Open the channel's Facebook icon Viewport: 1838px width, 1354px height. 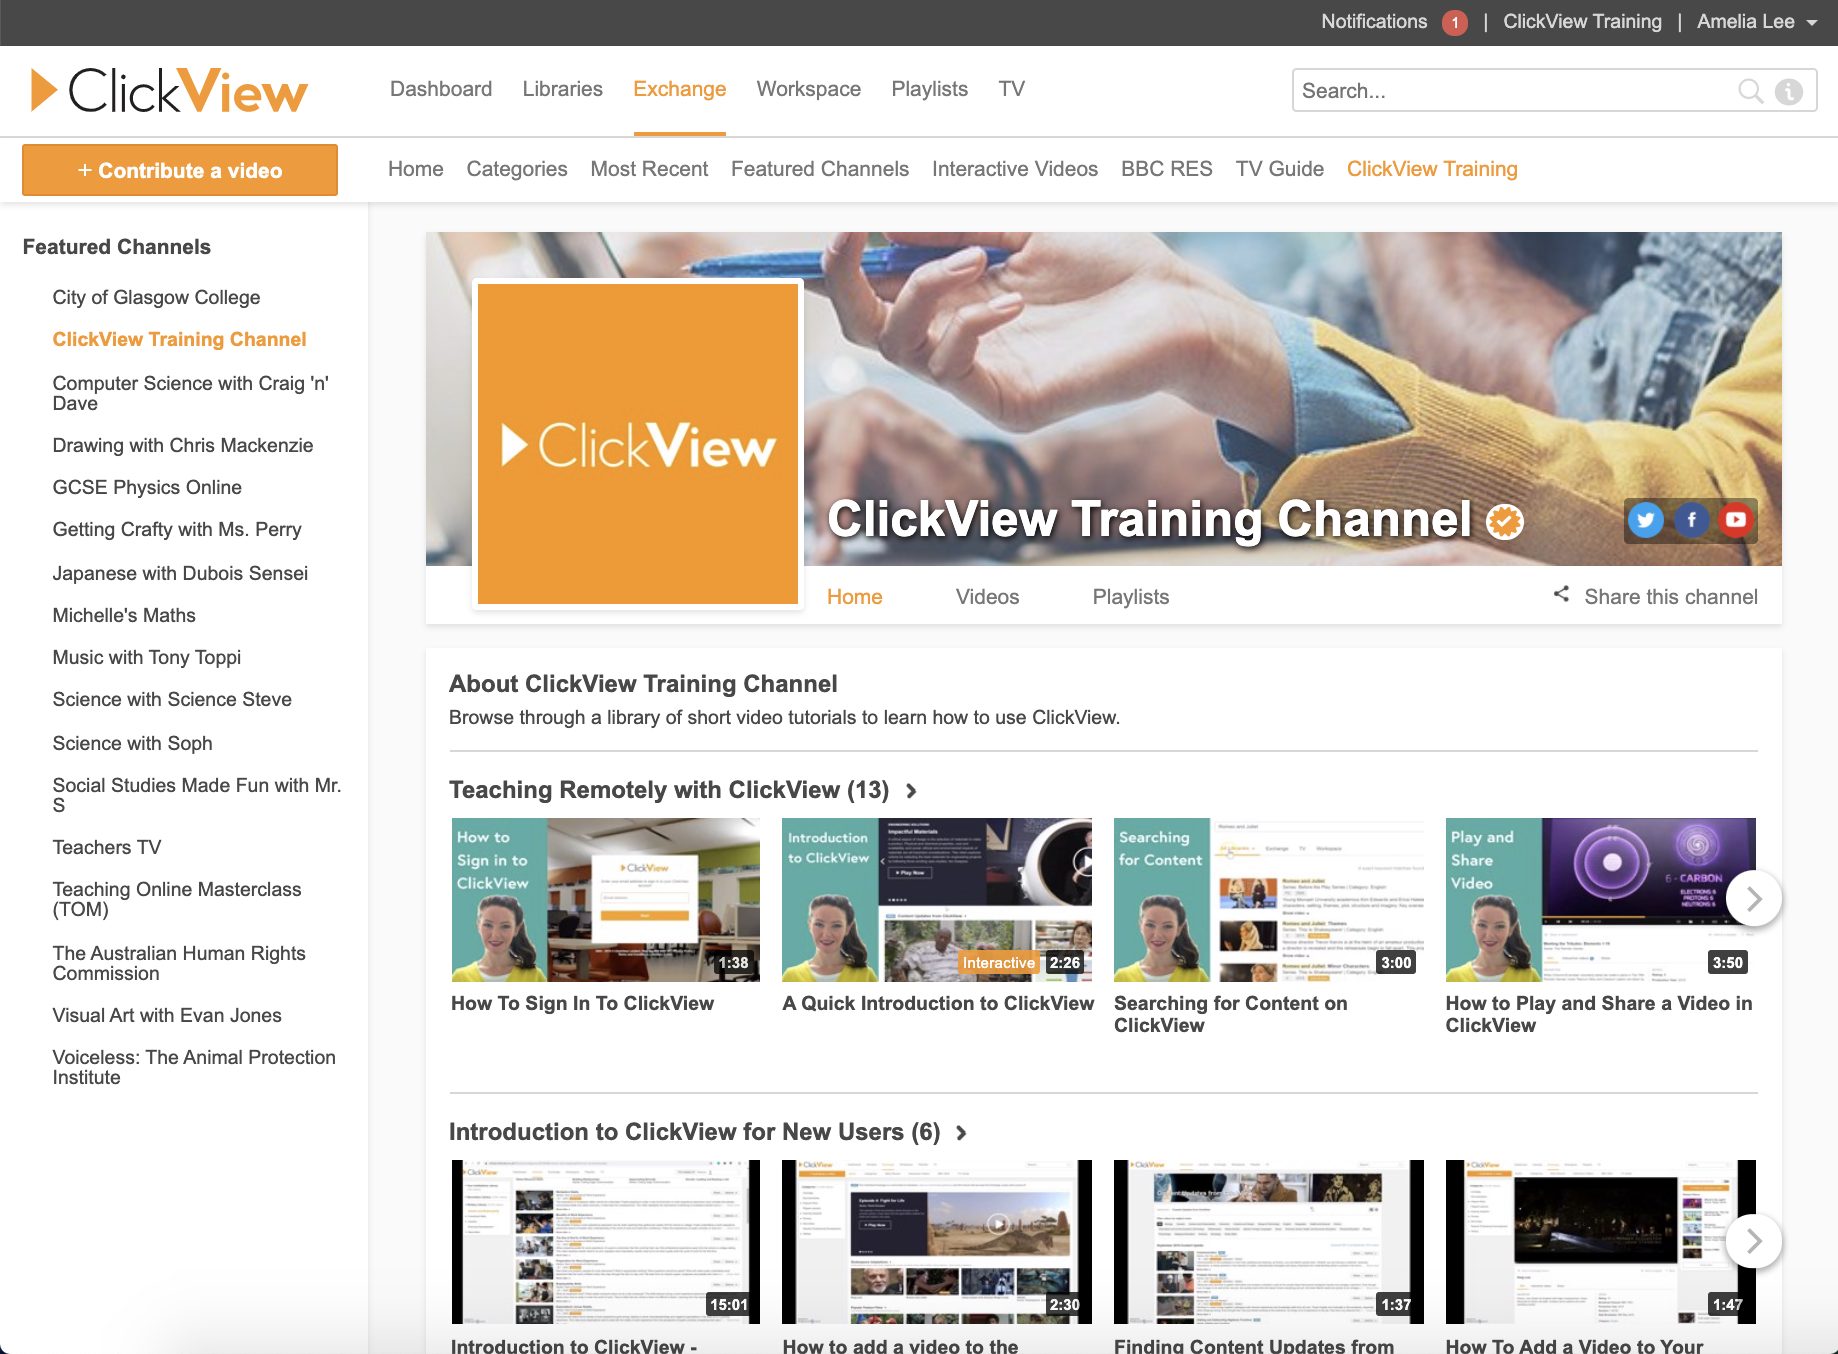(x=1691, y=520)
